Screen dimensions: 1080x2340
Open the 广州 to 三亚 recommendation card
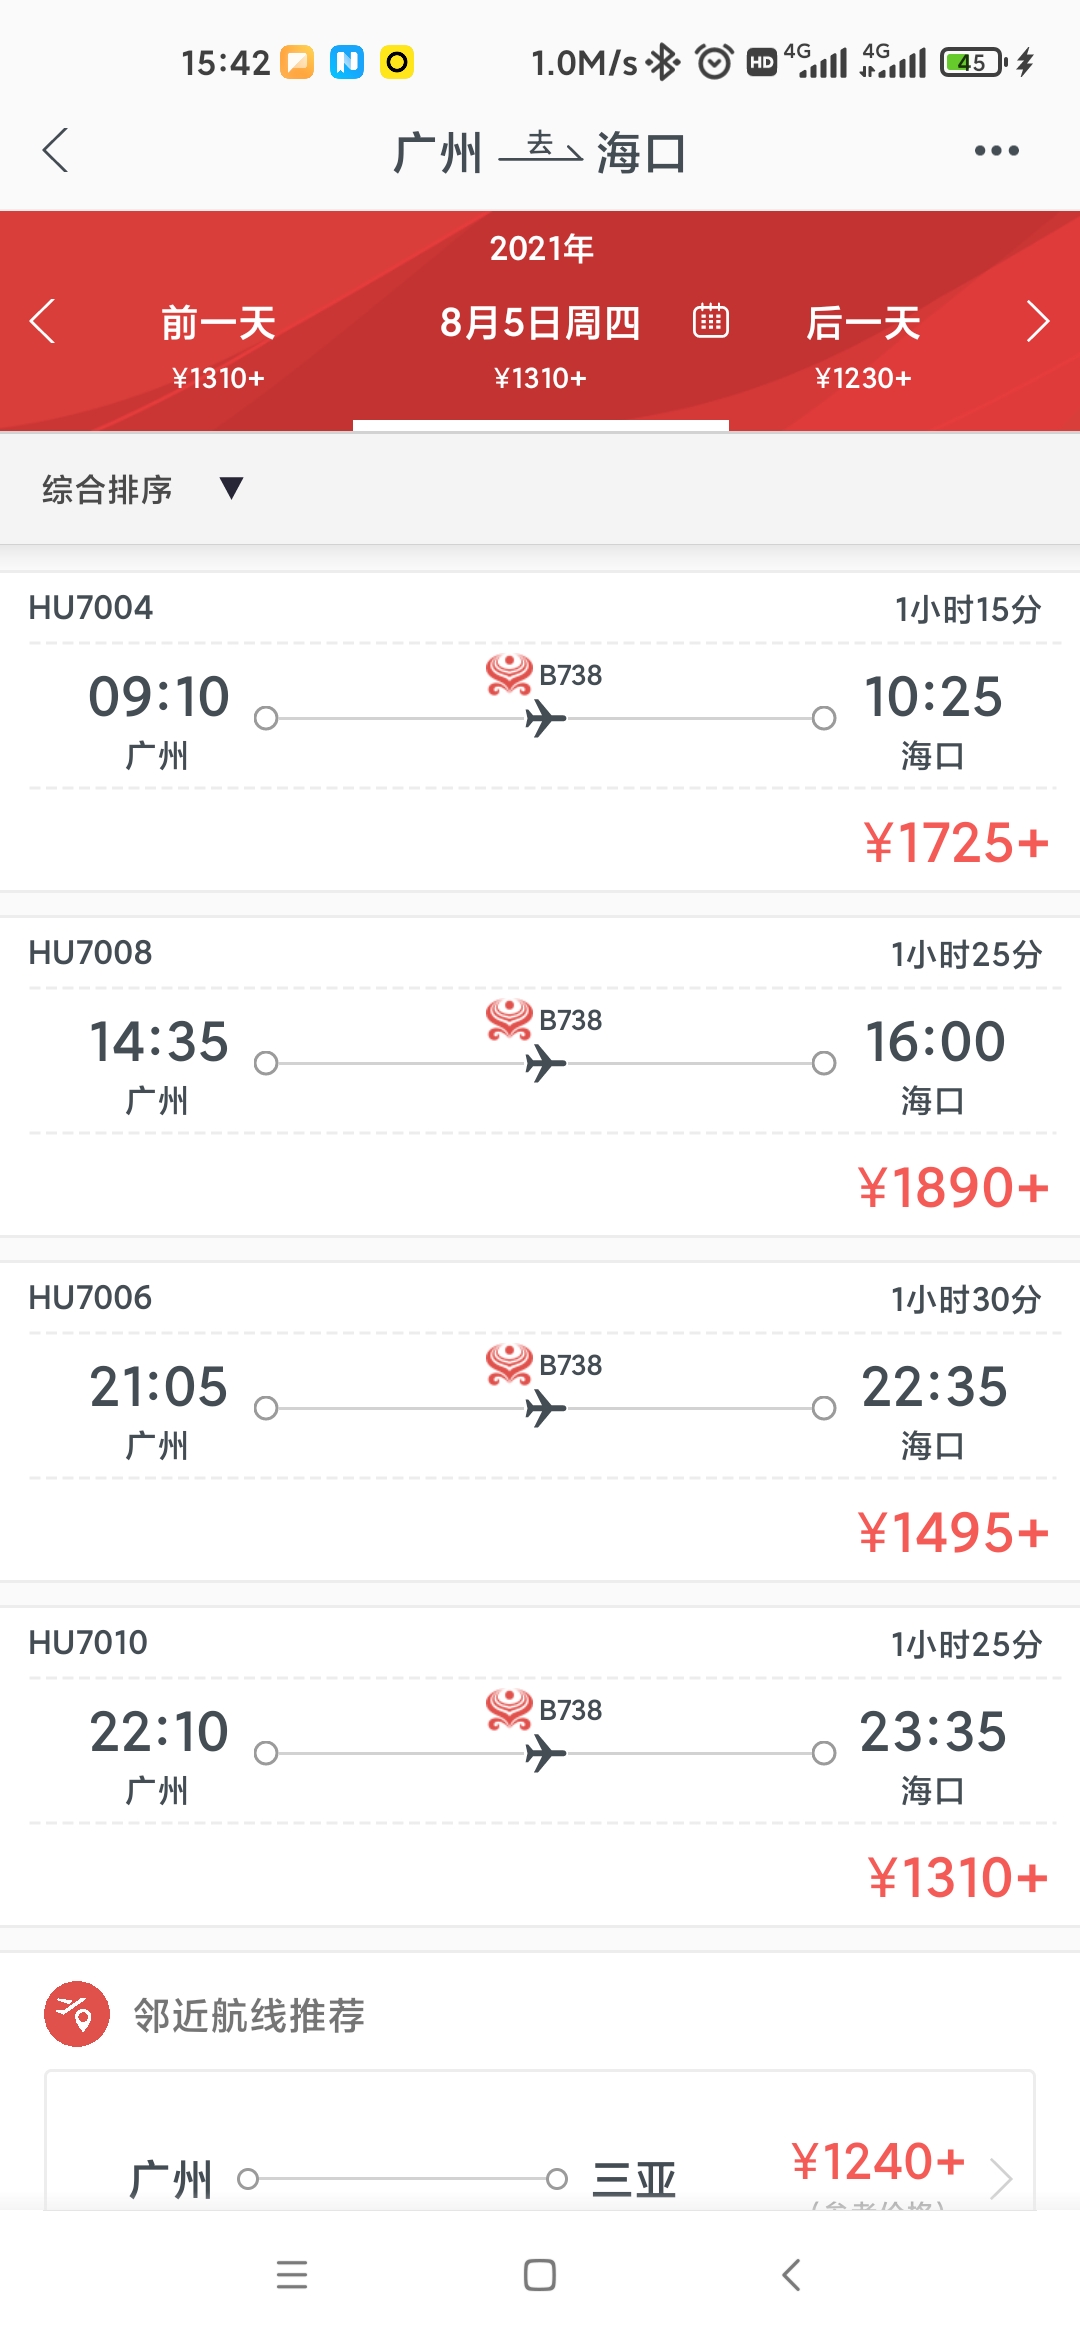click(540, 2140)
